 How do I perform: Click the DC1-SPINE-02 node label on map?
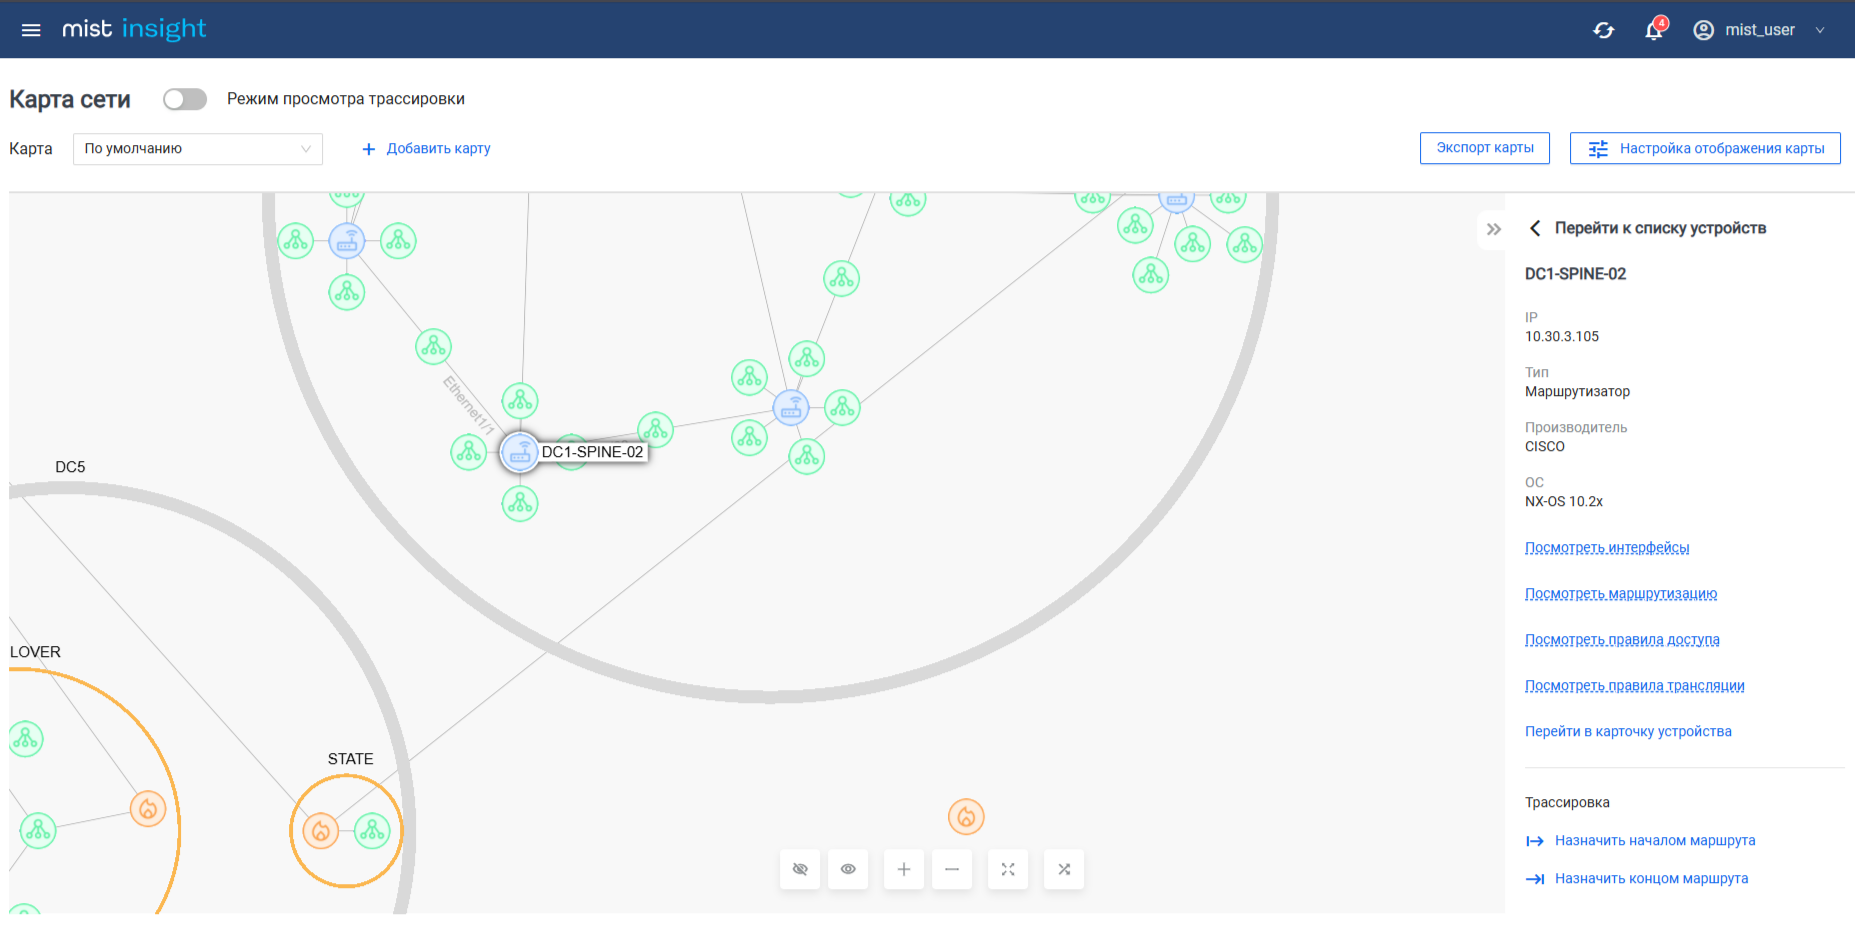tap(593, 452)
